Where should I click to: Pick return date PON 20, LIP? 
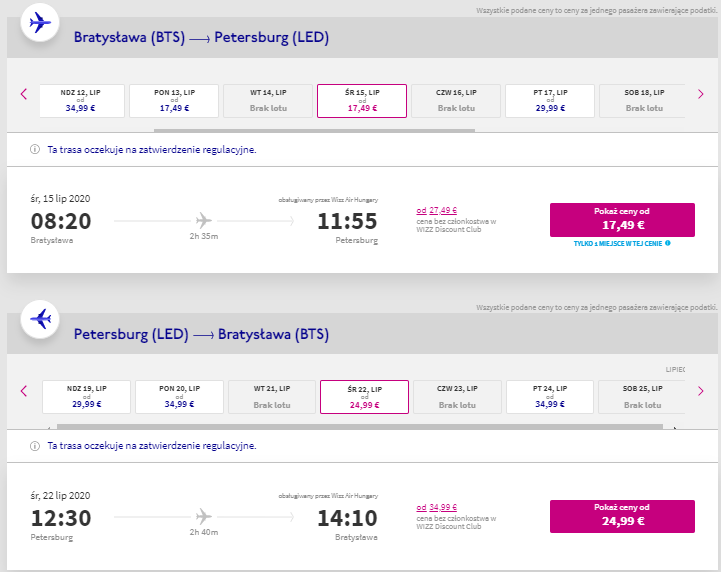(179, 397)
